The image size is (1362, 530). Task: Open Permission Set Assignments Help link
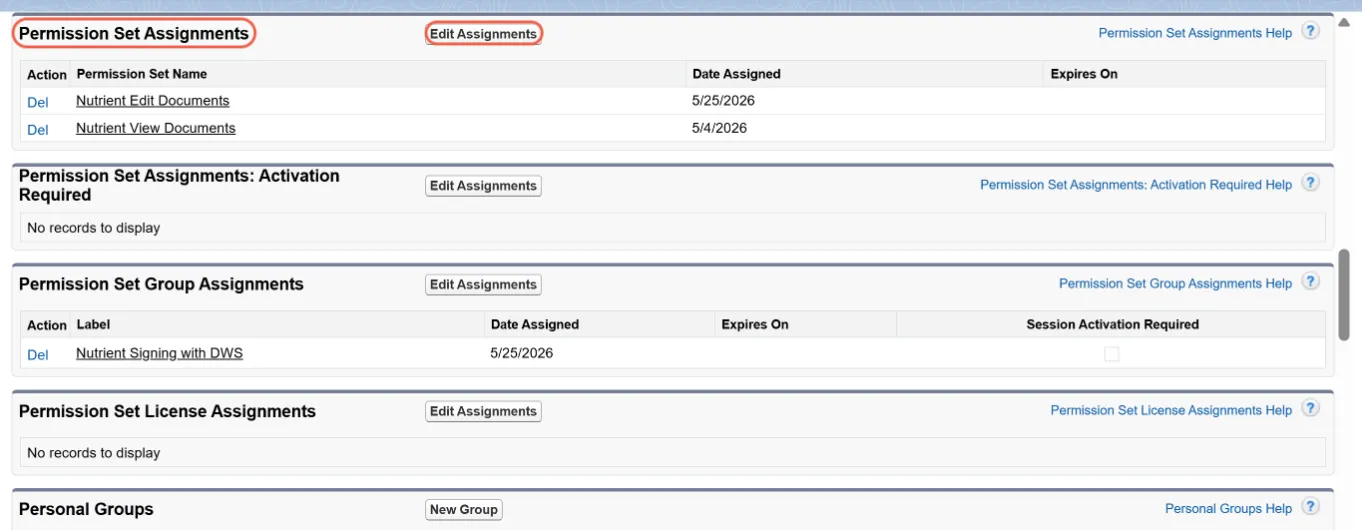[1195, 33]
